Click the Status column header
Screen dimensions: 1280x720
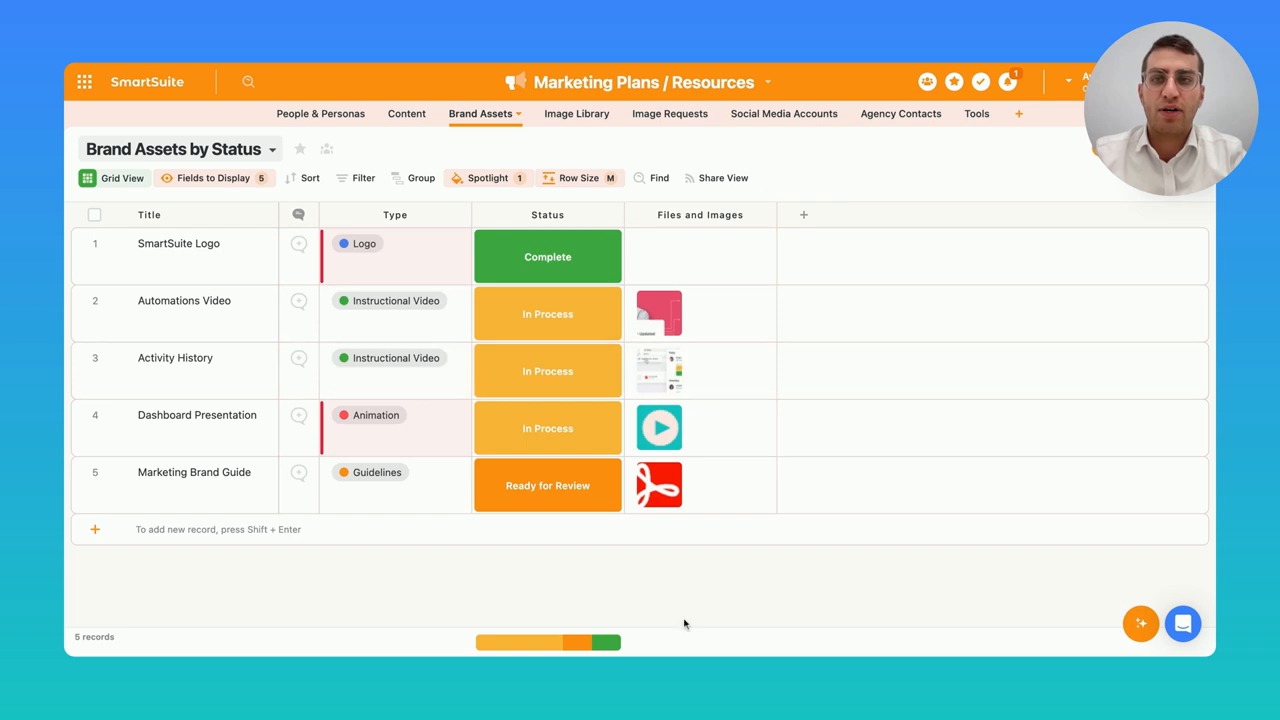[x=548, y=215]
